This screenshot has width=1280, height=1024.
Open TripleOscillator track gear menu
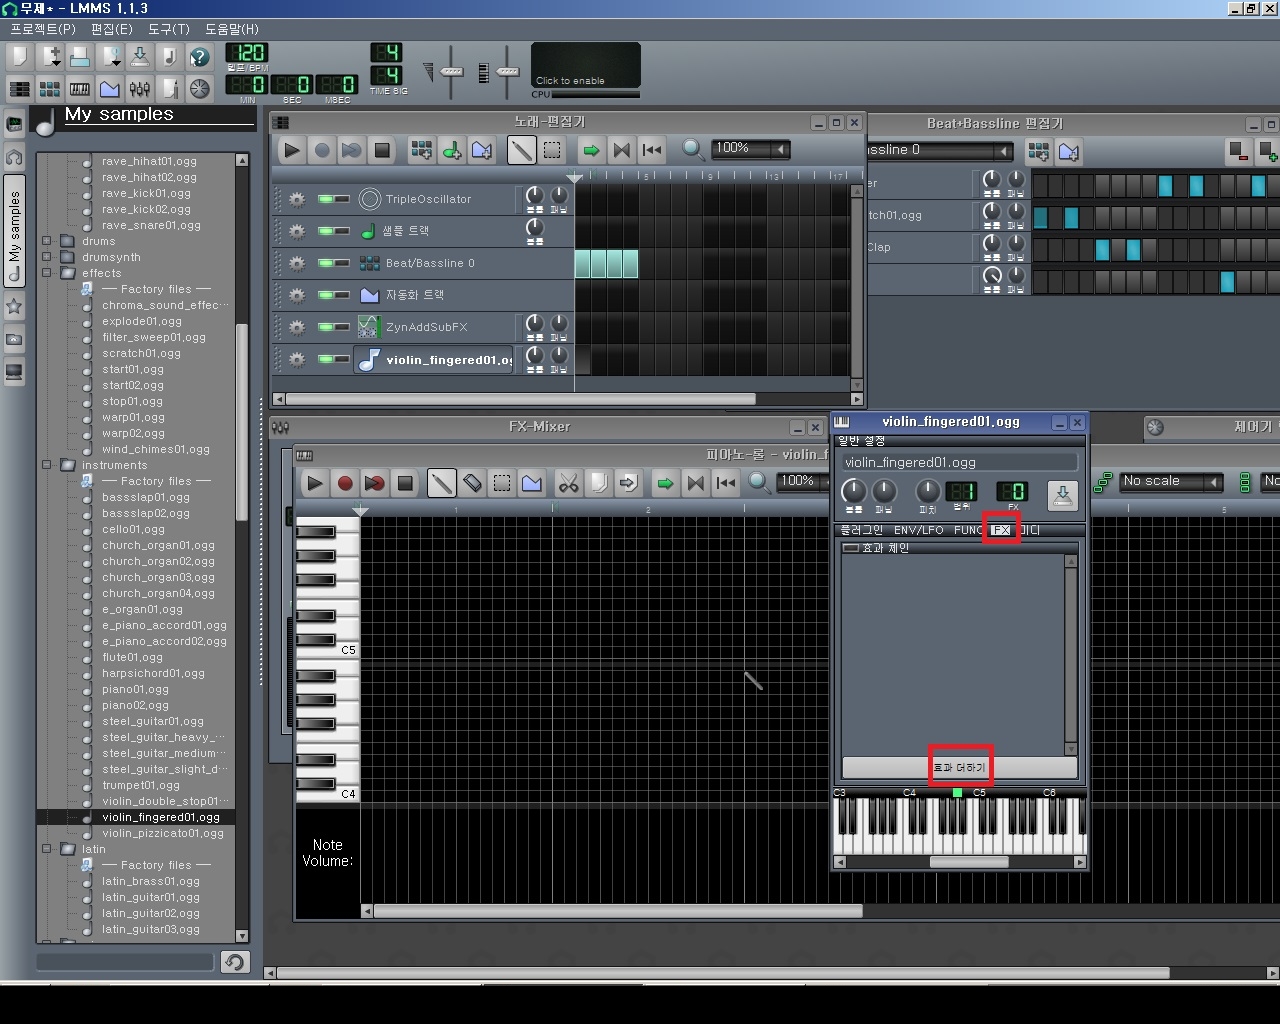[296, 199]
